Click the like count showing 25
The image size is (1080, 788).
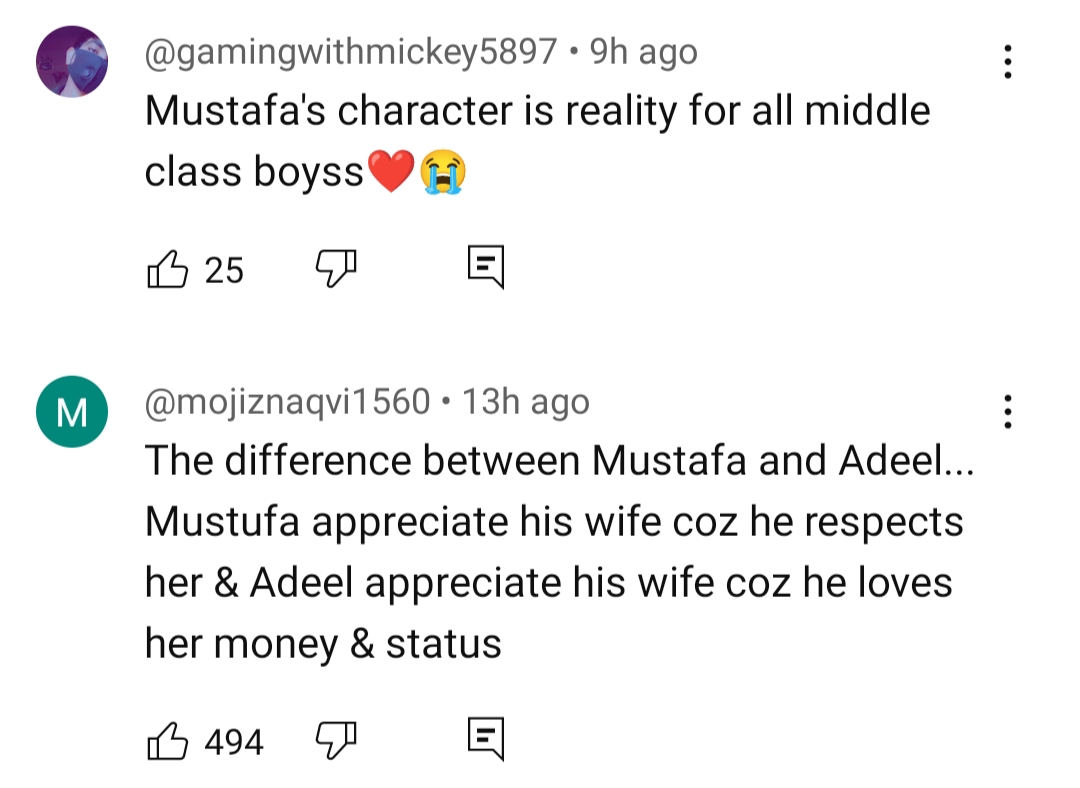click(226, 269)
